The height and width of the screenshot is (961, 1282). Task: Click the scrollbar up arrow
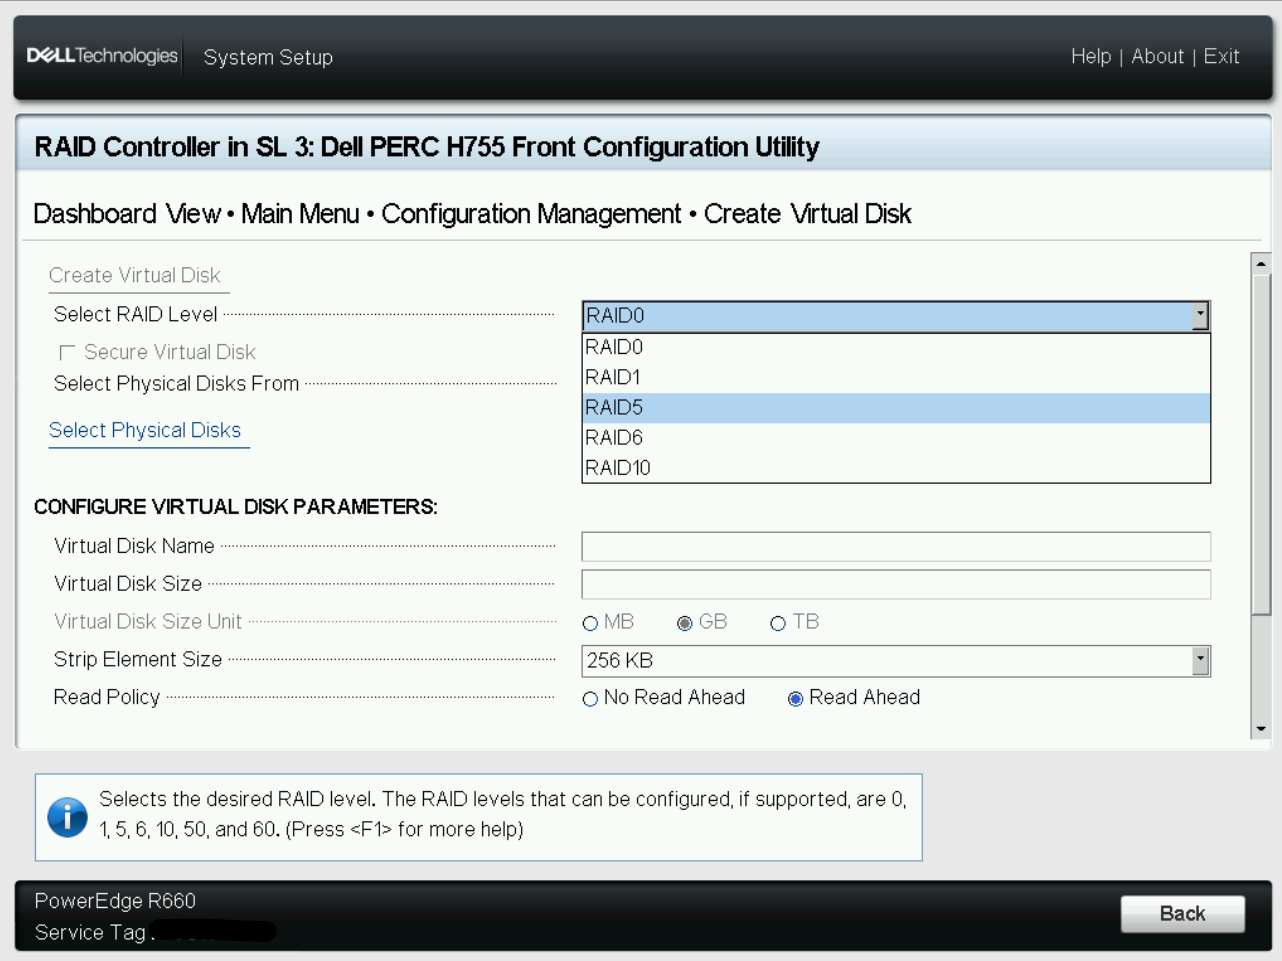1261,264
